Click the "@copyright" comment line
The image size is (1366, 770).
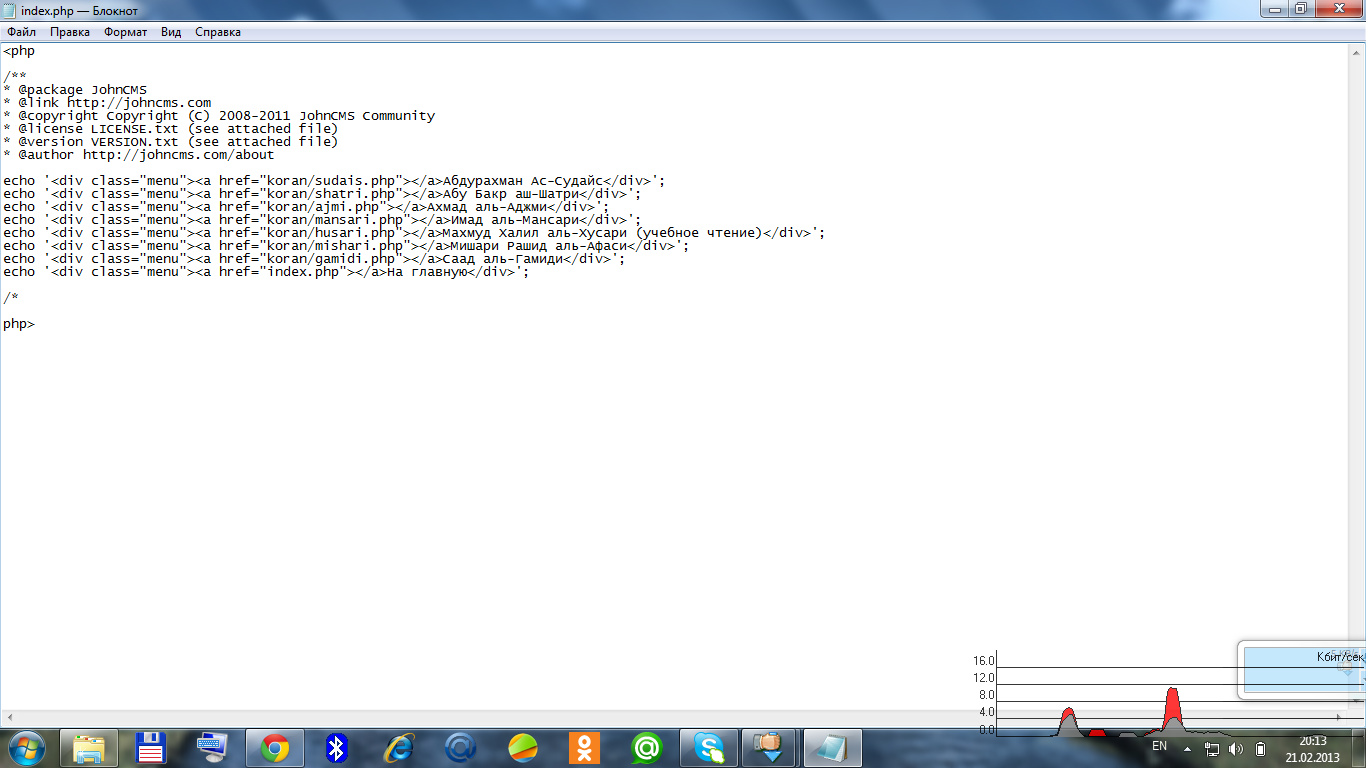coord(219,116)
